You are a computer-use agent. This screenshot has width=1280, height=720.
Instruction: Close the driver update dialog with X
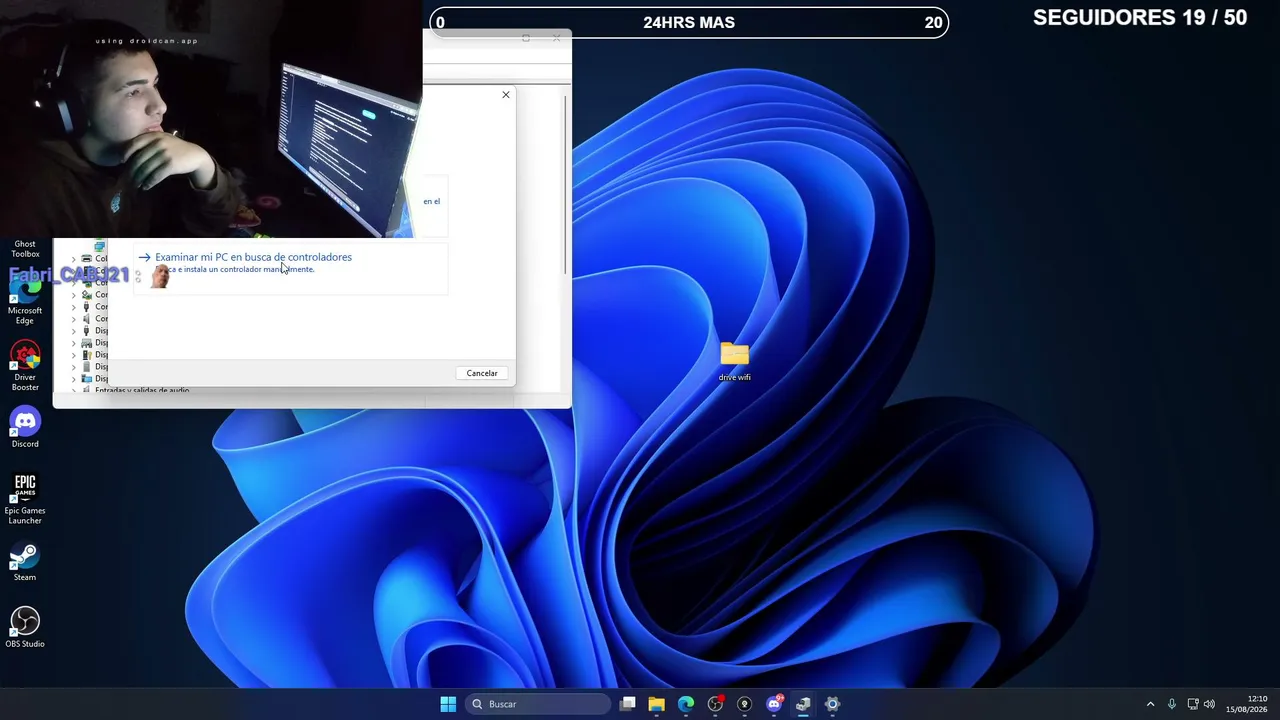point(506,95)
